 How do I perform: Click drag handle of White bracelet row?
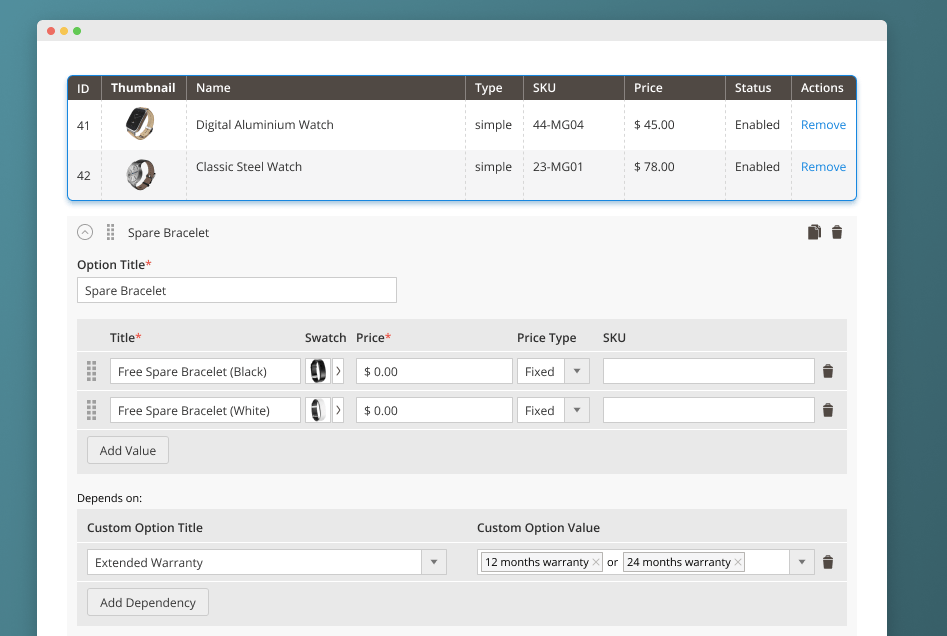click(x=92, y=410)
